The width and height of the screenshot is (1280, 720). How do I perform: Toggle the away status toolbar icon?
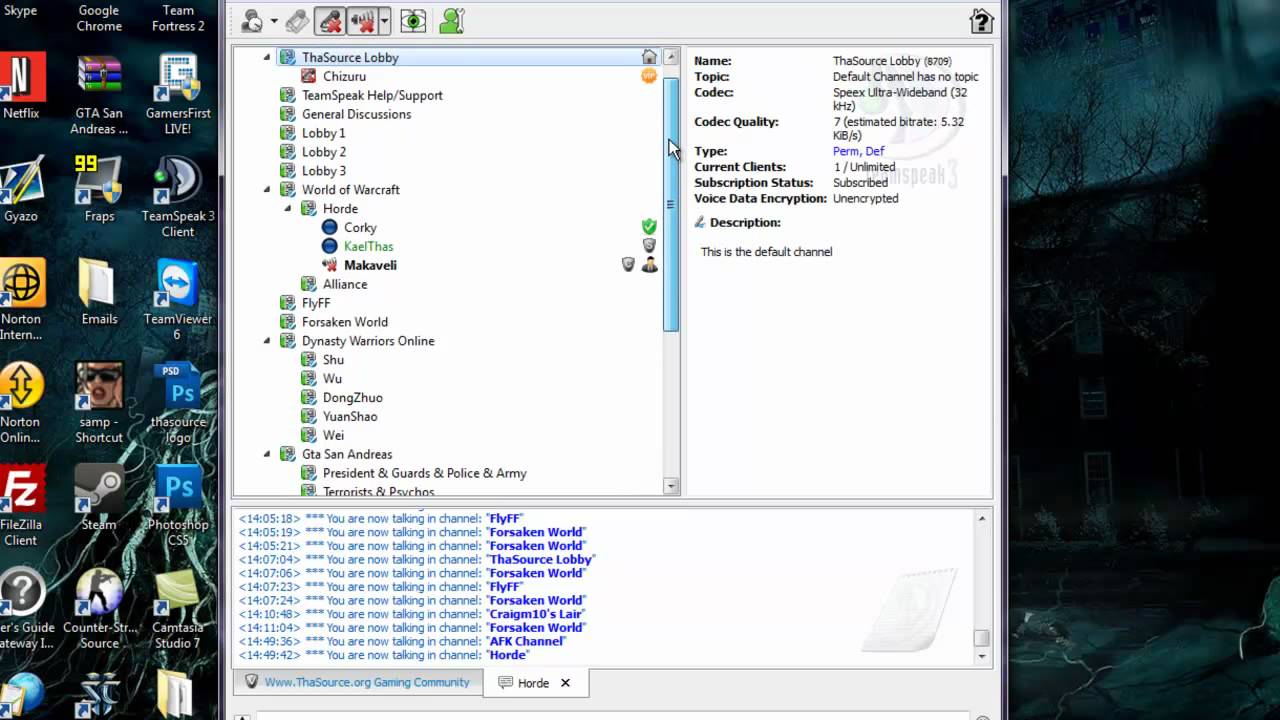point(252,21)
